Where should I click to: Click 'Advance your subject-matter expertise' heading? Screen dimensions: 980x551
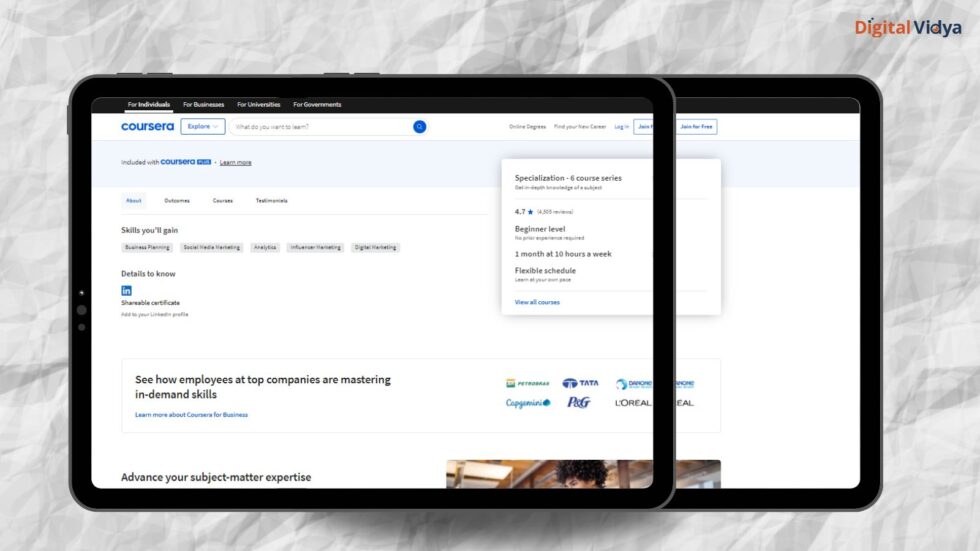tap(216, 477)
